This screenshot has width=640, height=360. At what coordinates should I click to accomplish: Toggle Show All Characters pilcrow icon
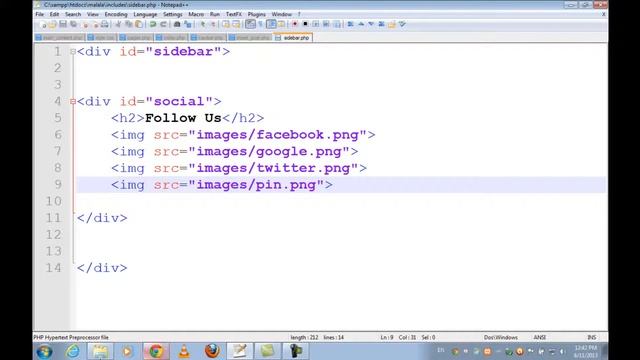coord(260,24)
